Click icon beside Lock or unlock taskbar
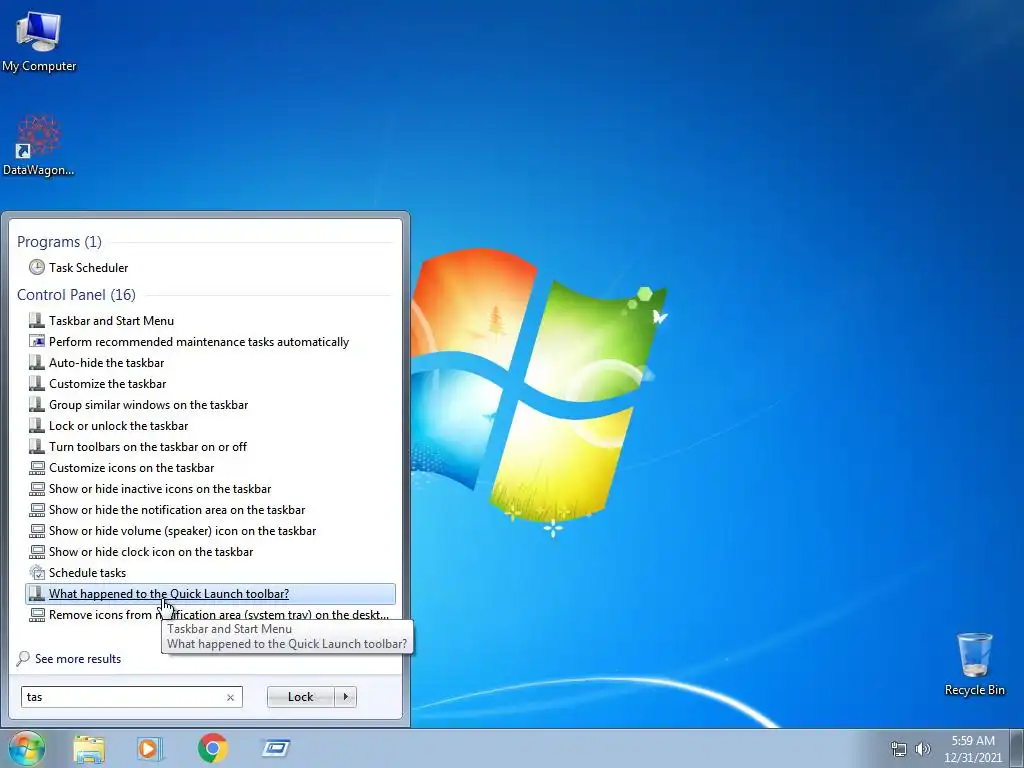 (37, 426)
